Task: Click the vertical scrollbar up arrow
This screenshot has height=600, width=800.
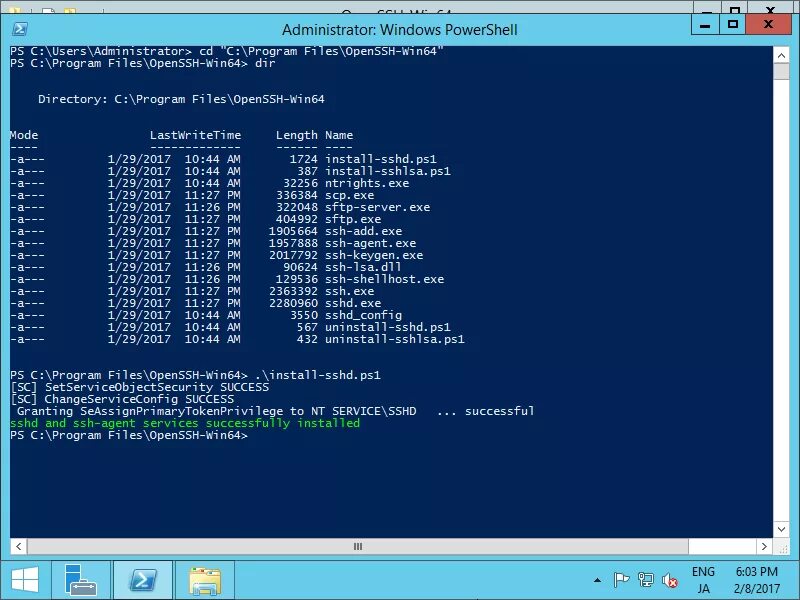Action: [781, 55]
